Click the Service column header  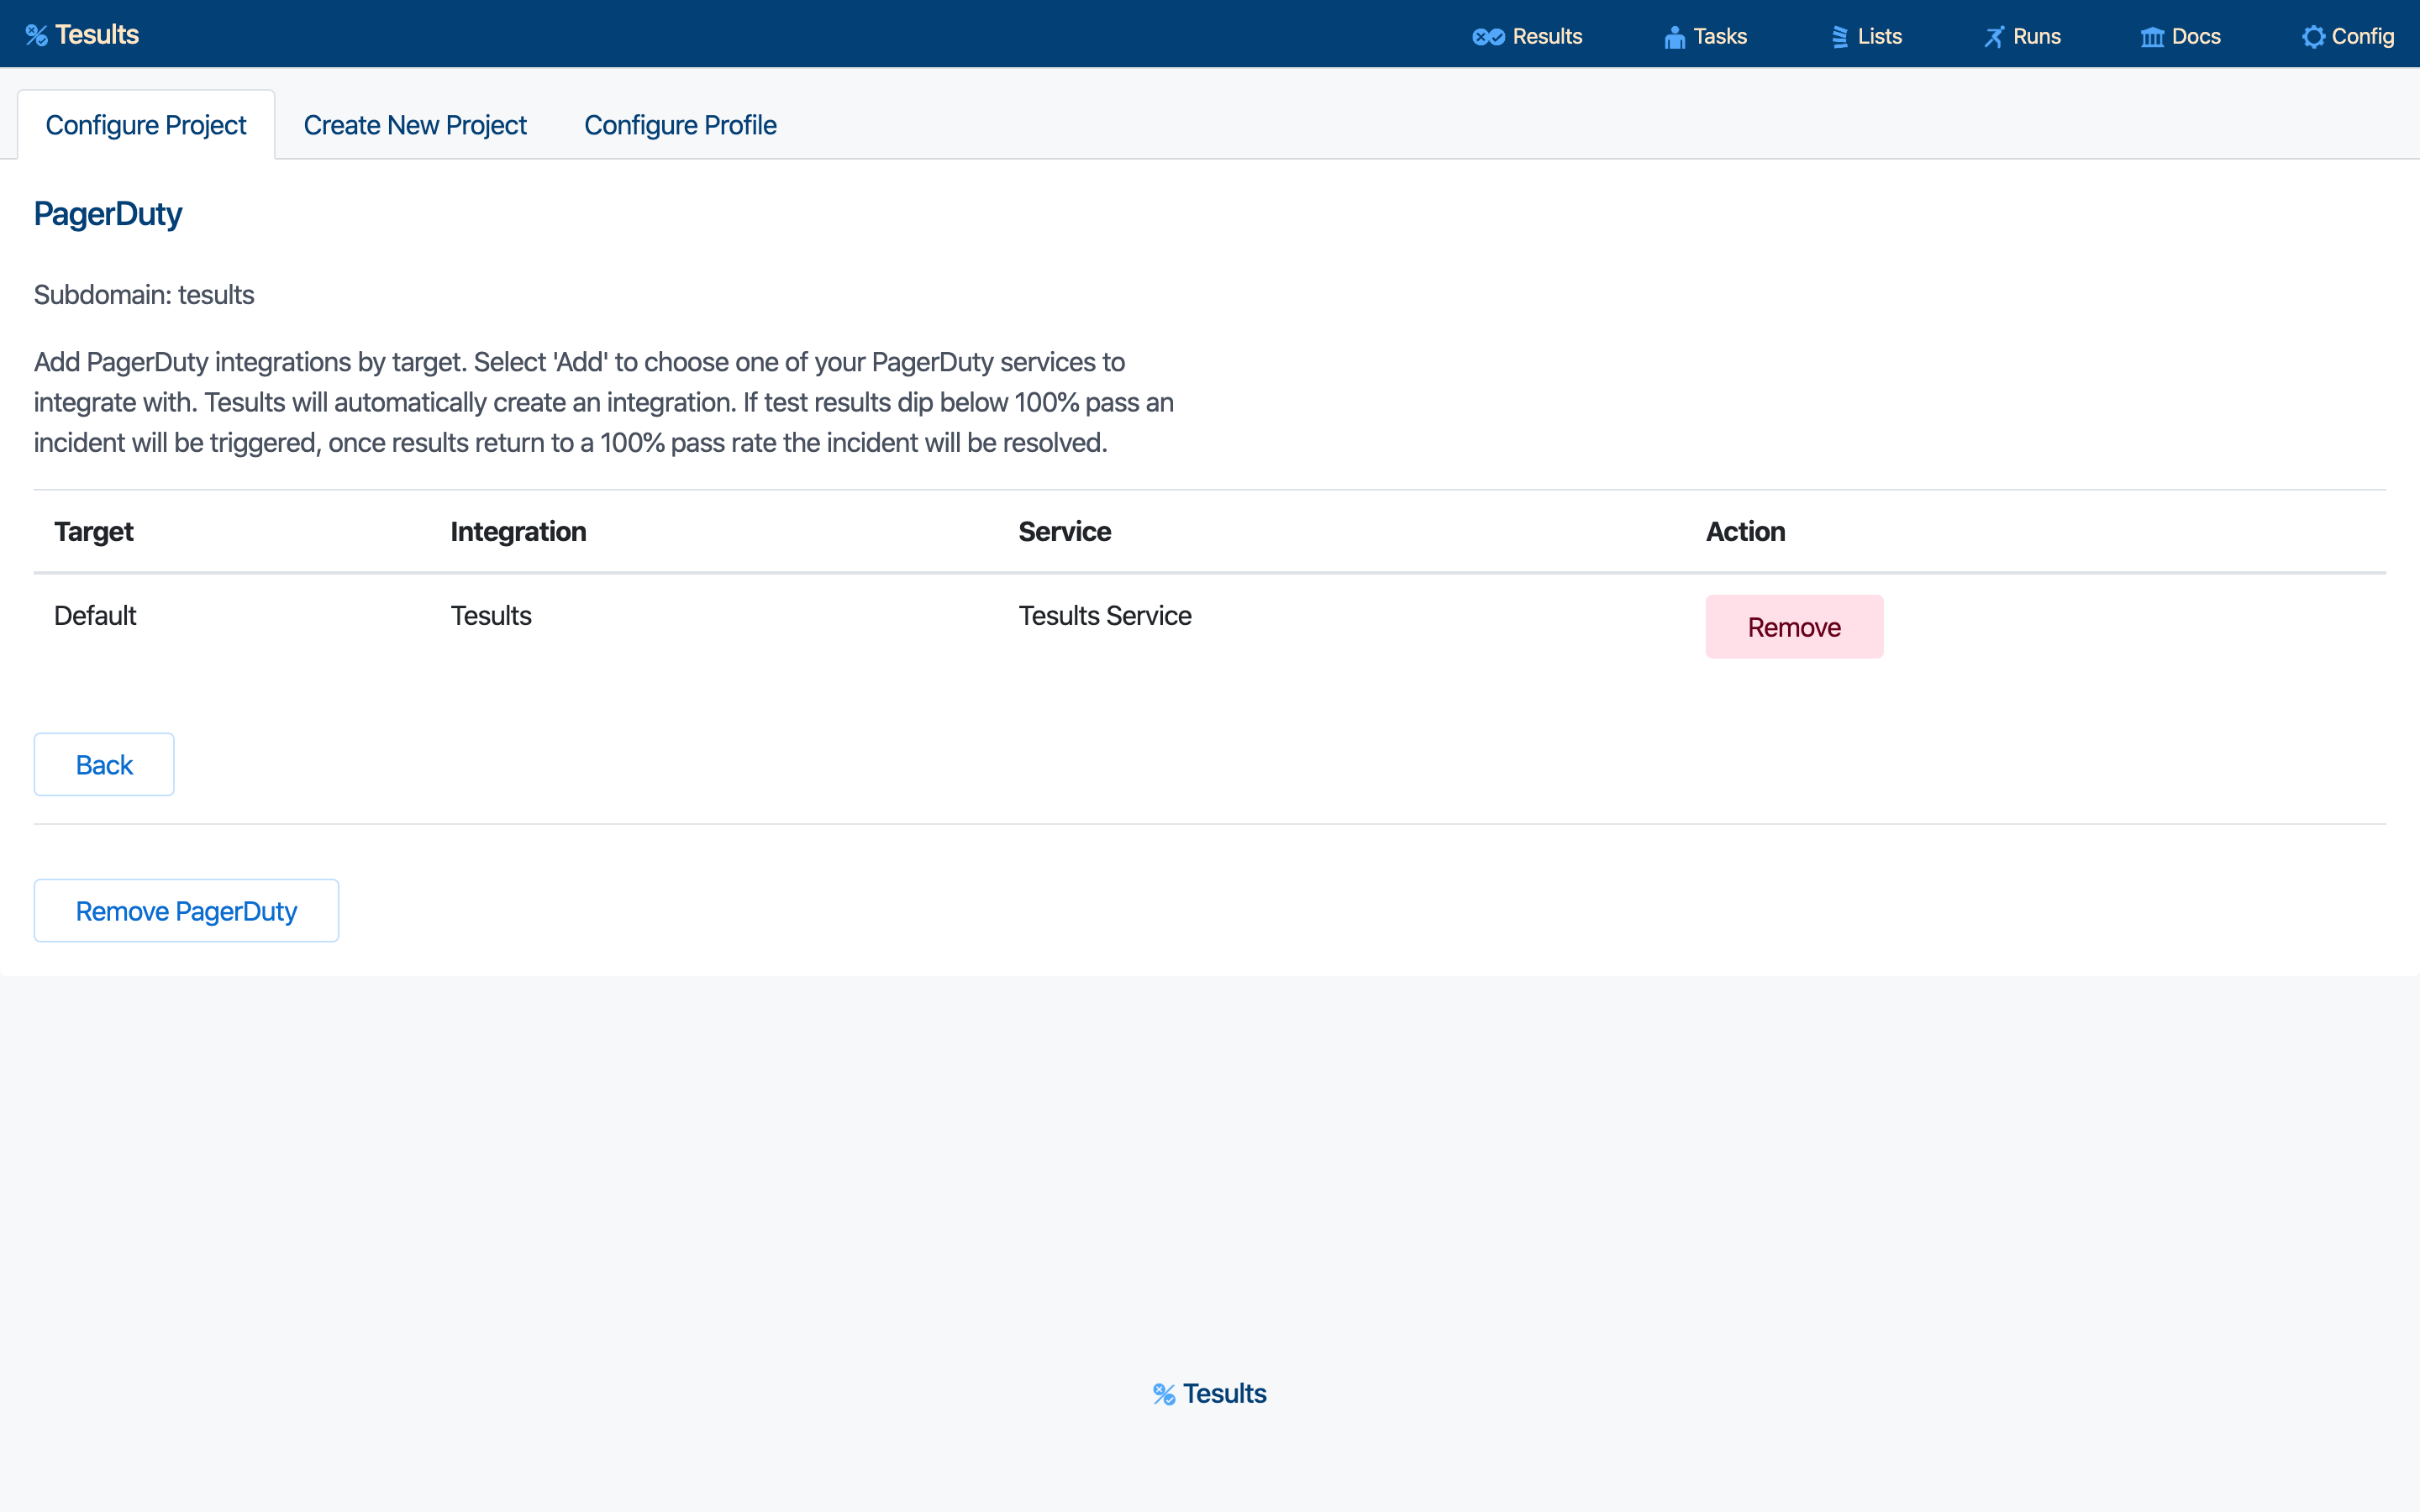click(x=1065, y=532)
